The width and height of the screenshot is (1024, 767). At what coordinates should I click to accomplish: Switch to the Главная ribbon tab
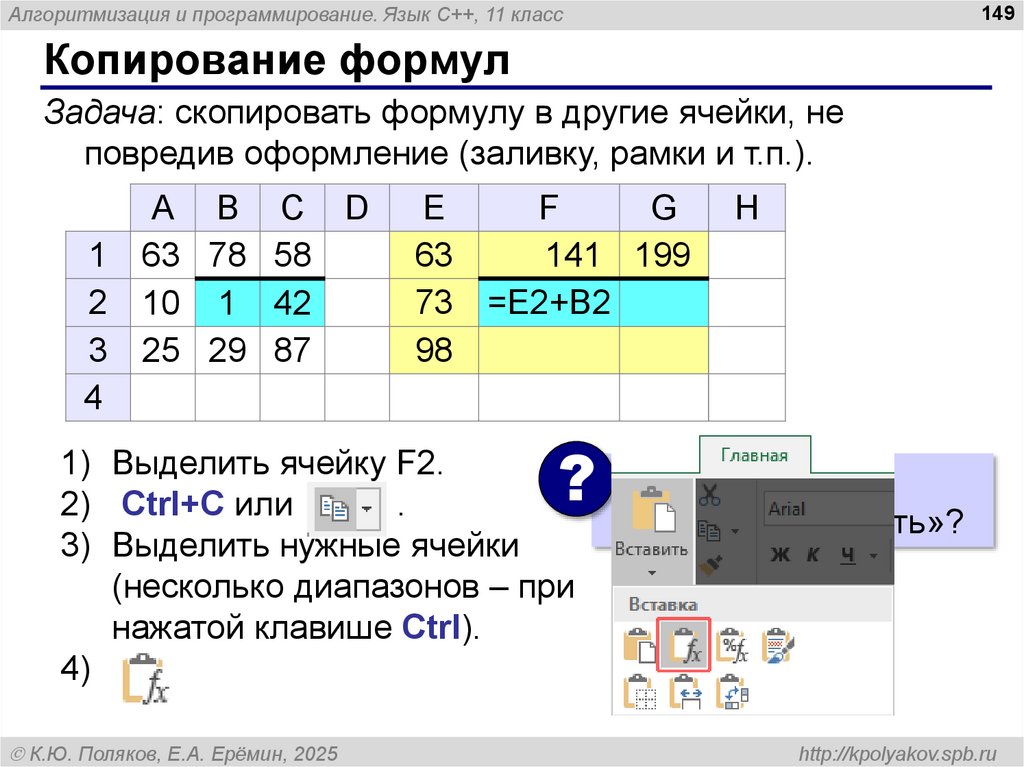coord(754,455)
